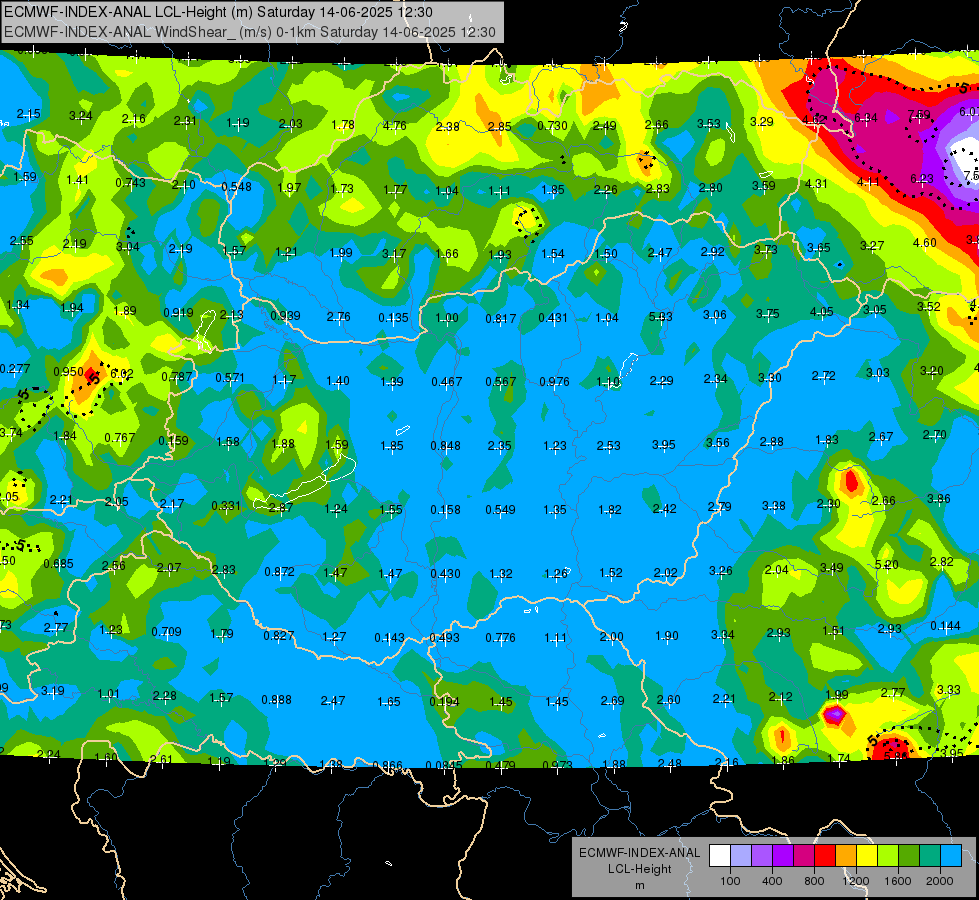Image resolution: width=979 pixels, height=900 pixels.
Task: Click wind shear value 0.467
Action: click(x=447, y=382)
